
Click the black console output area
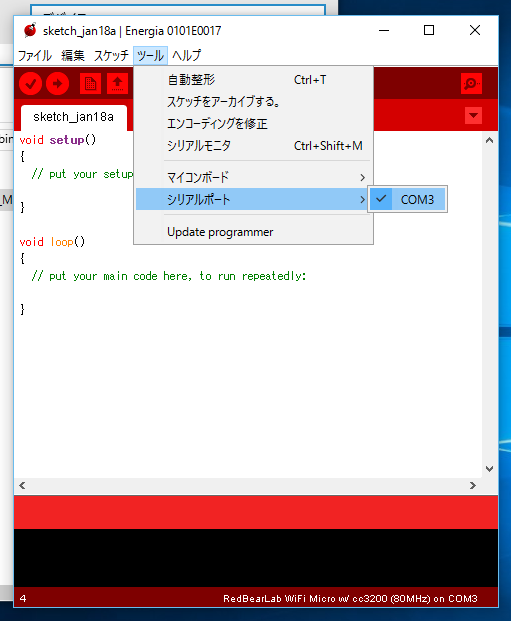(x=256, y=558)
